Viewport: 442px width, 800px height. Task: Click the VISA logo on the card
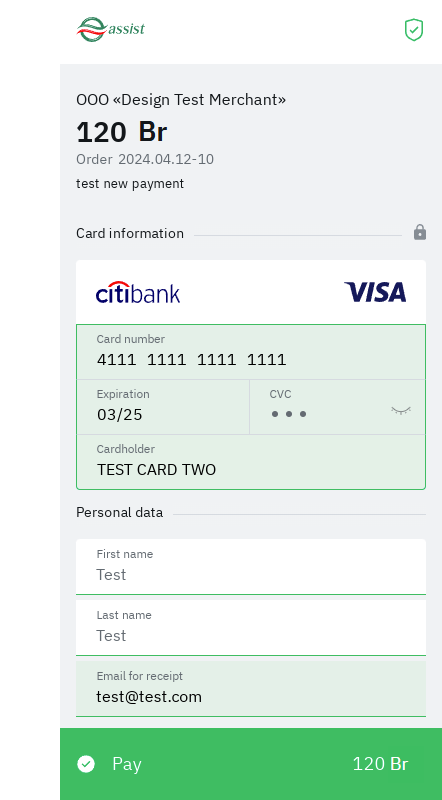[x=375, y=292]
